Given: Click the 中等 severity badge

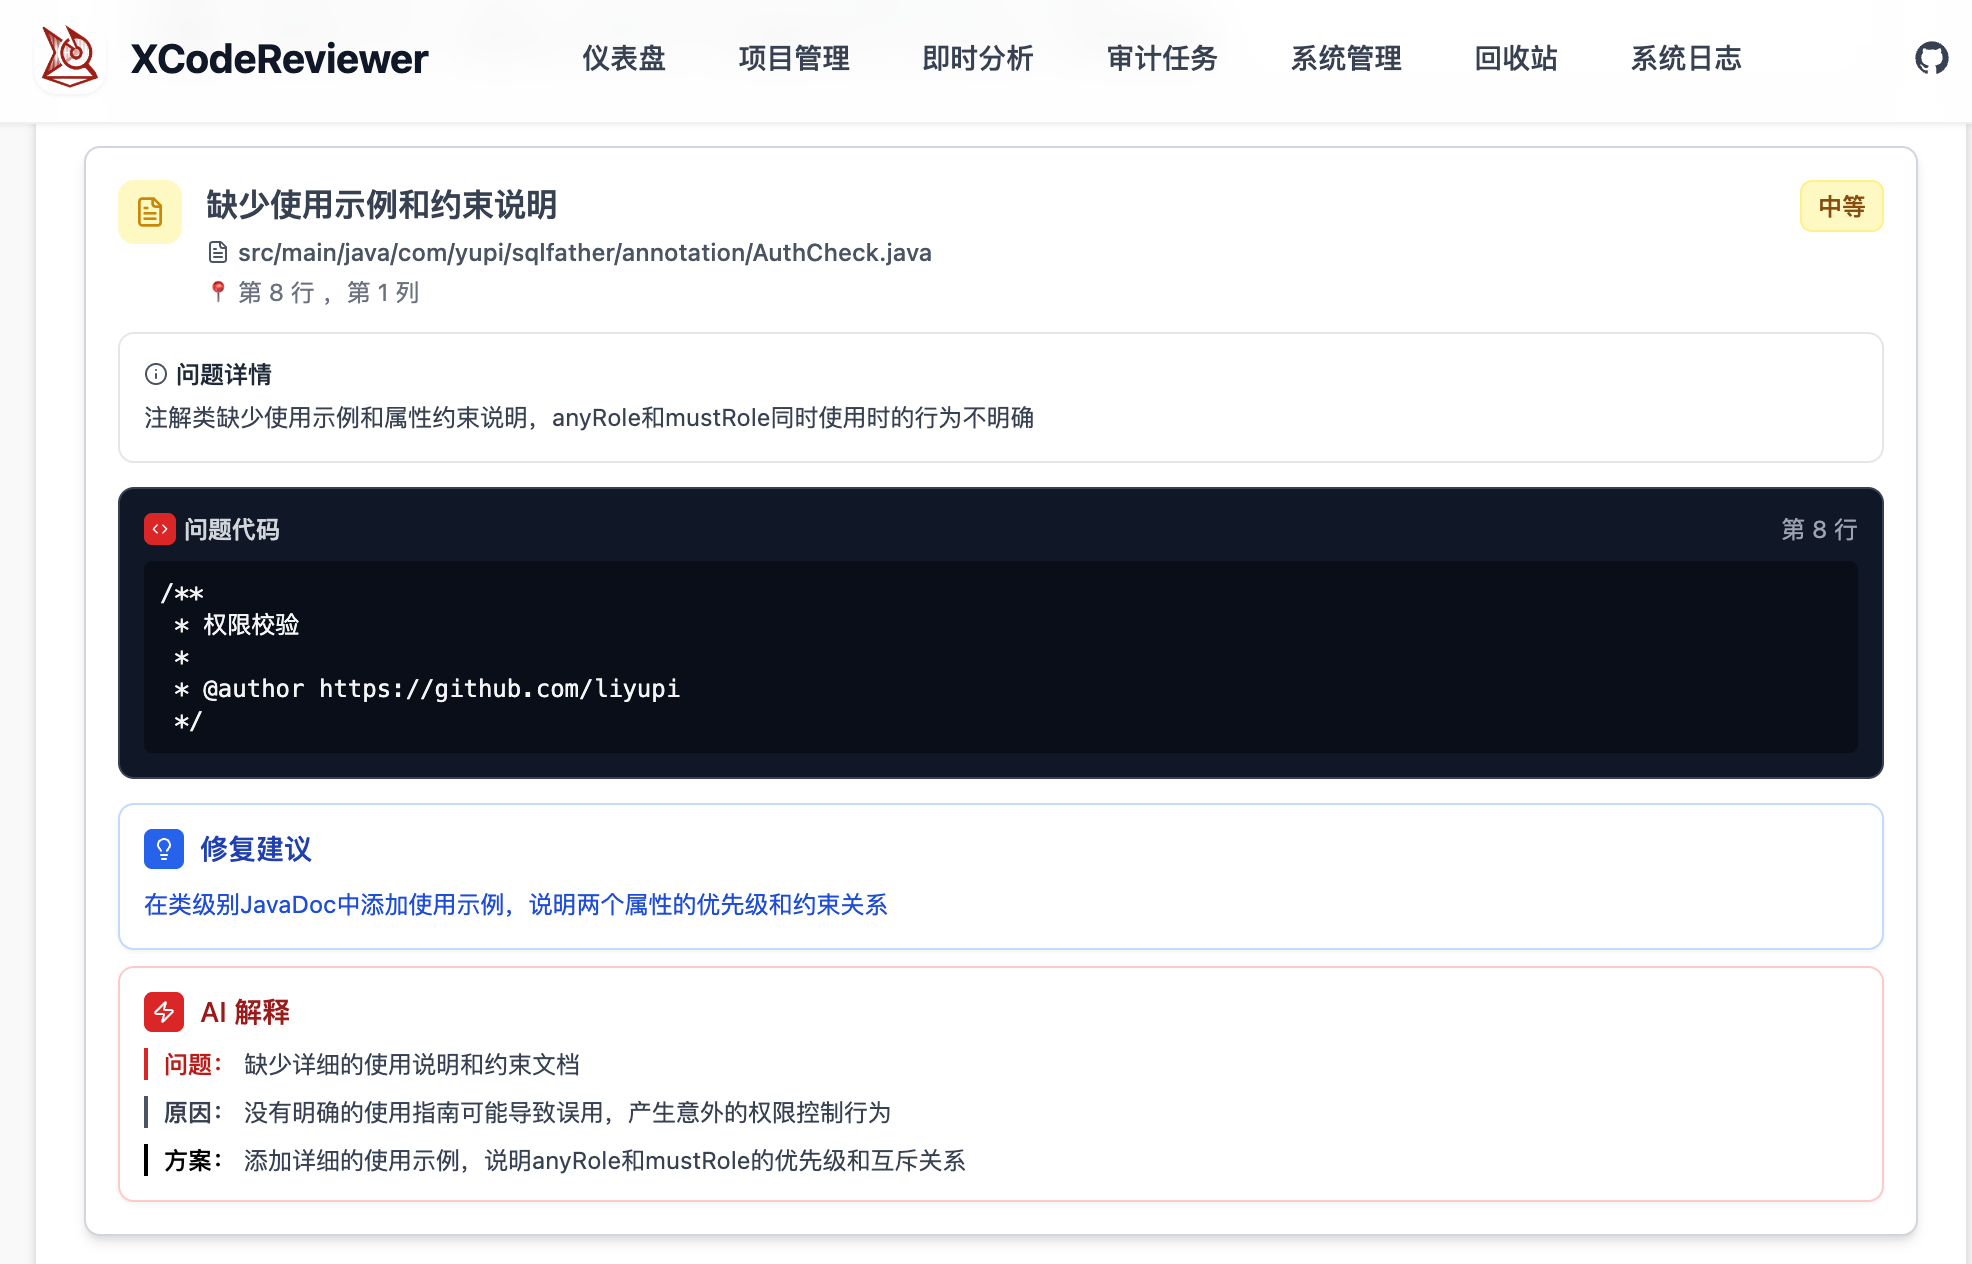Looking at the screenshot, I should coord(1841,205).
